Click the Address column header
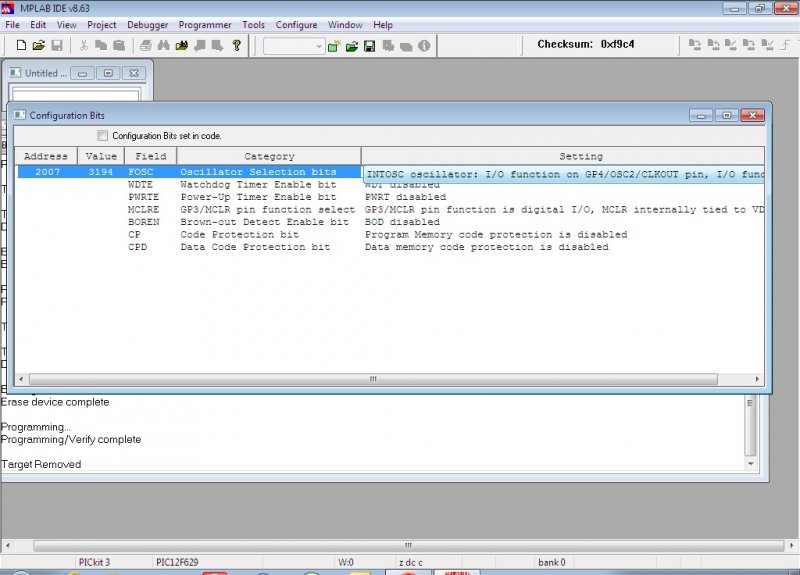 [x=46, y=156]
